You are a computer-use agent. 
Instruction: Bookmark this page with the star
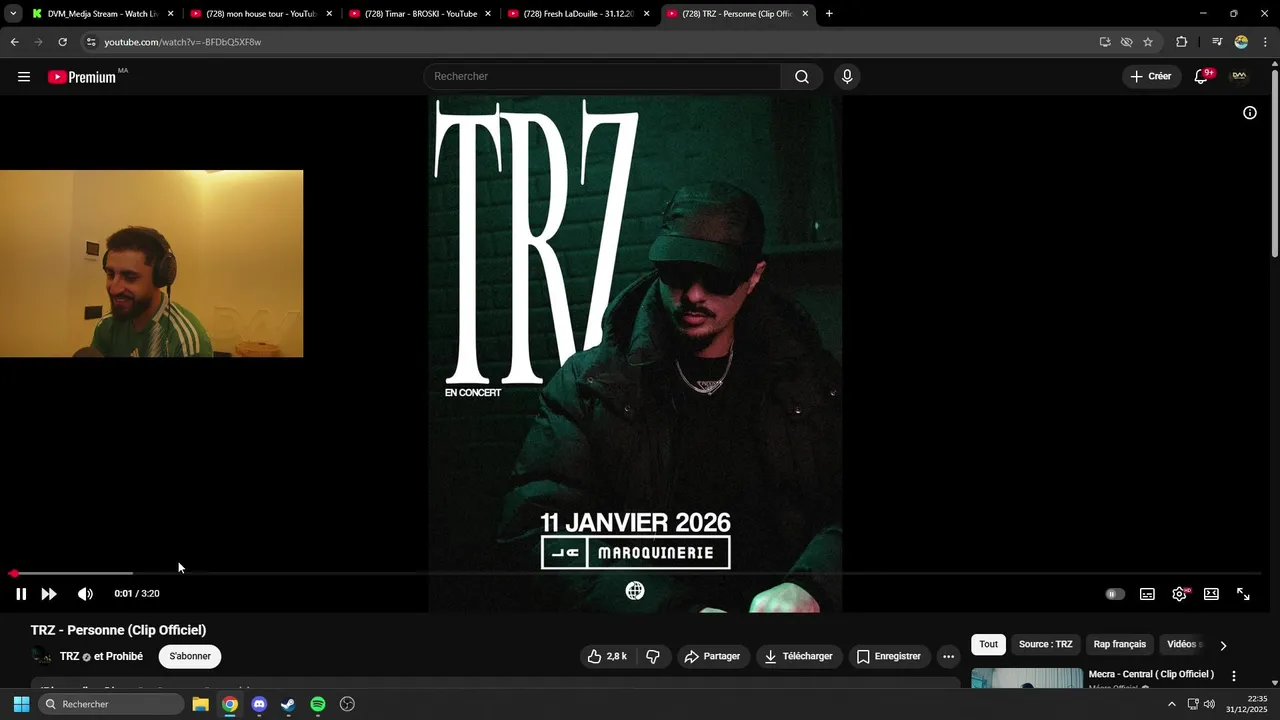click(1148, 42)
